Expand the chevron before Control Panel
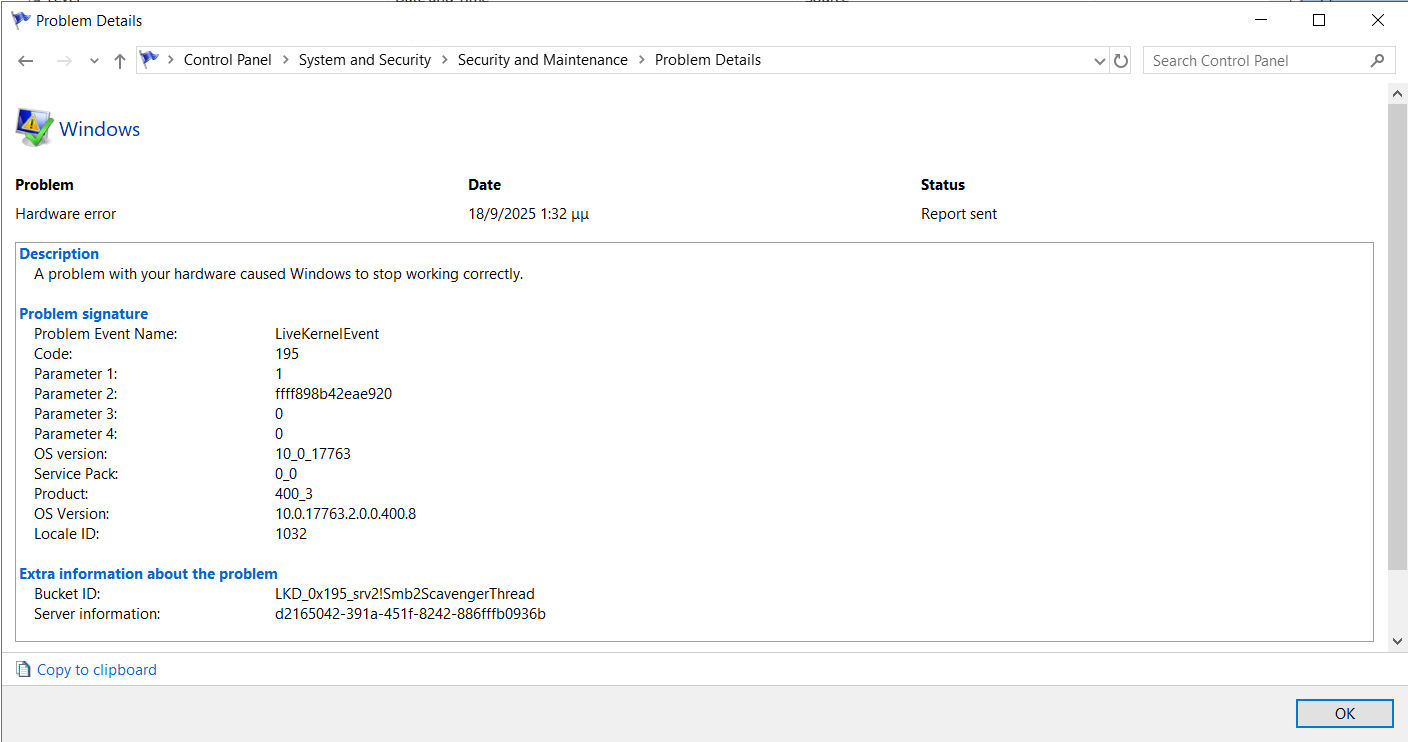Viewport: 1408px width, 742px height. point(171,60)
